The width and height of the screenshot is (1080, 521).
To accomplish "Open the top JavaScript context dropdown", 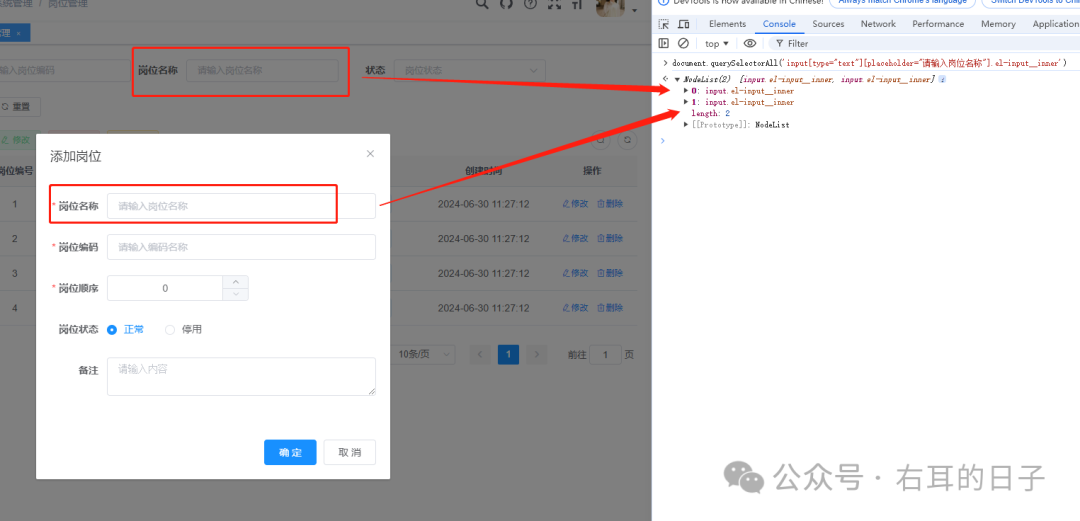I will (x=716, y=43).
